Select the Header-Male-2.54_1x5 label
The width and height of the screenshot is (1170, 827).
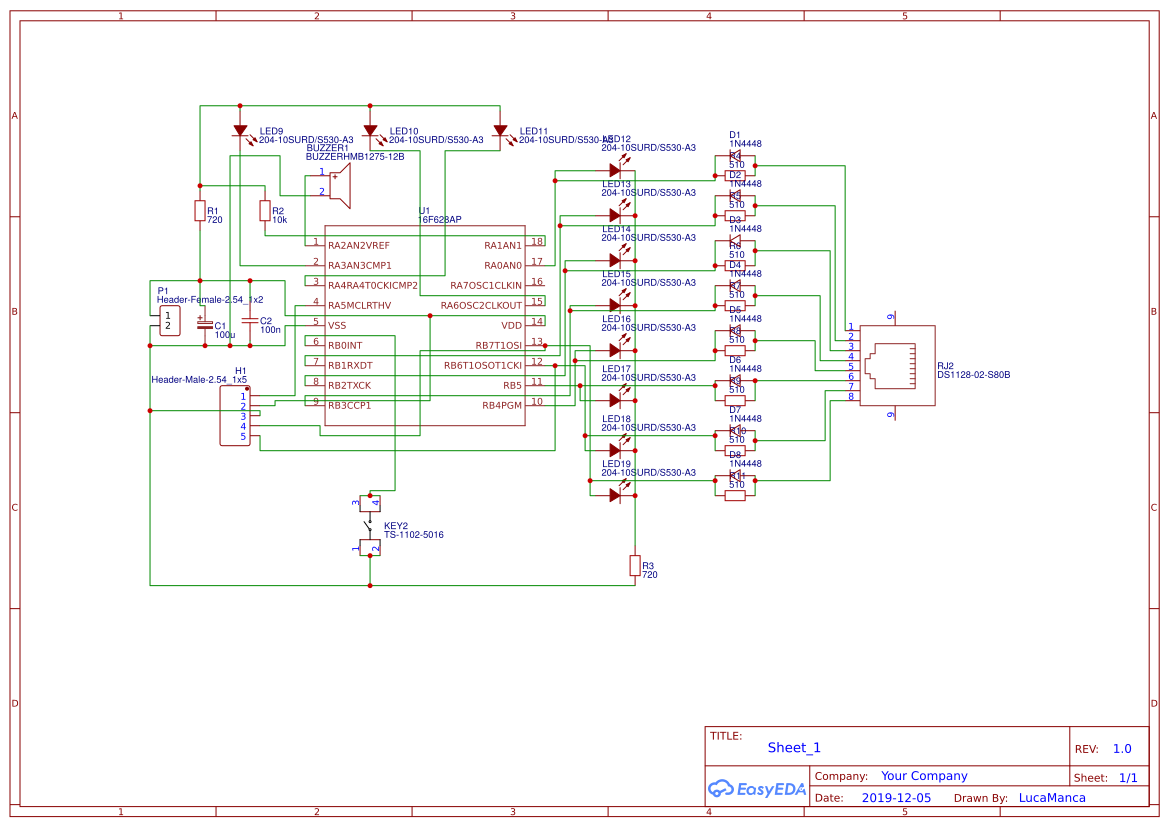pos(199,380)
